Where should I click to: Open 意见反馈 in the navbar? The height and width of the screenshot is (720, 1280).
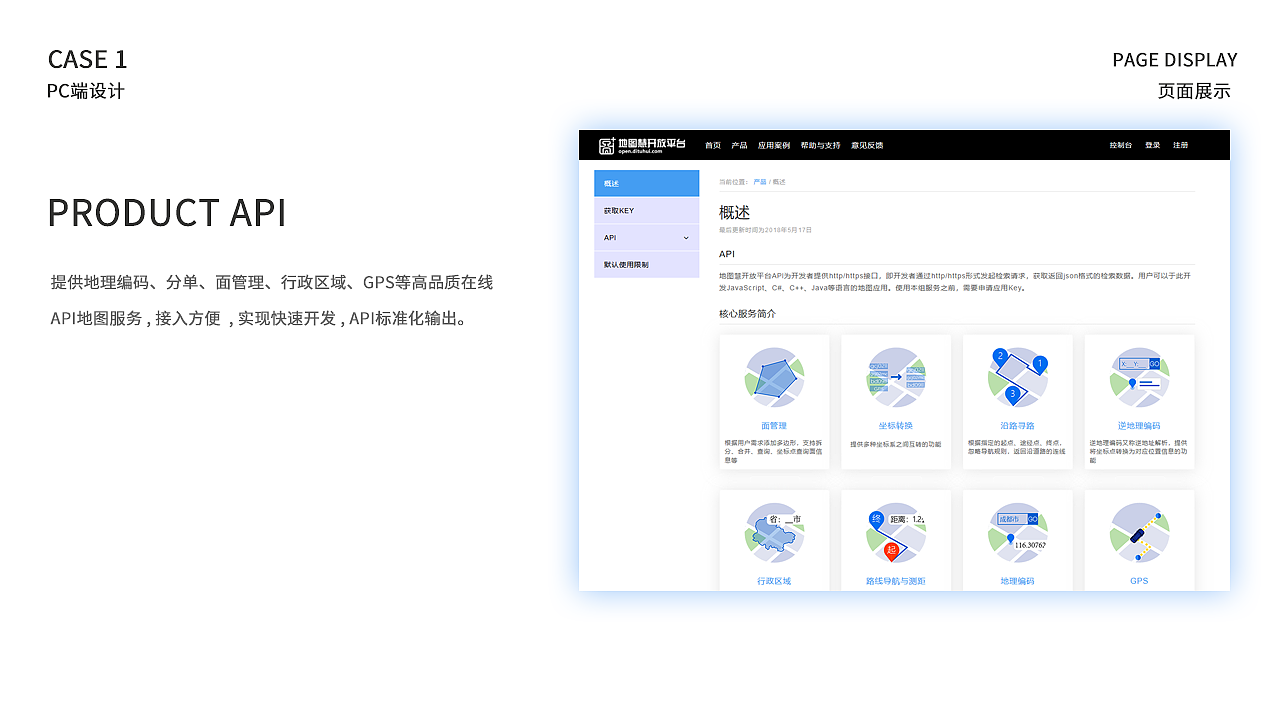pos(867,146)
